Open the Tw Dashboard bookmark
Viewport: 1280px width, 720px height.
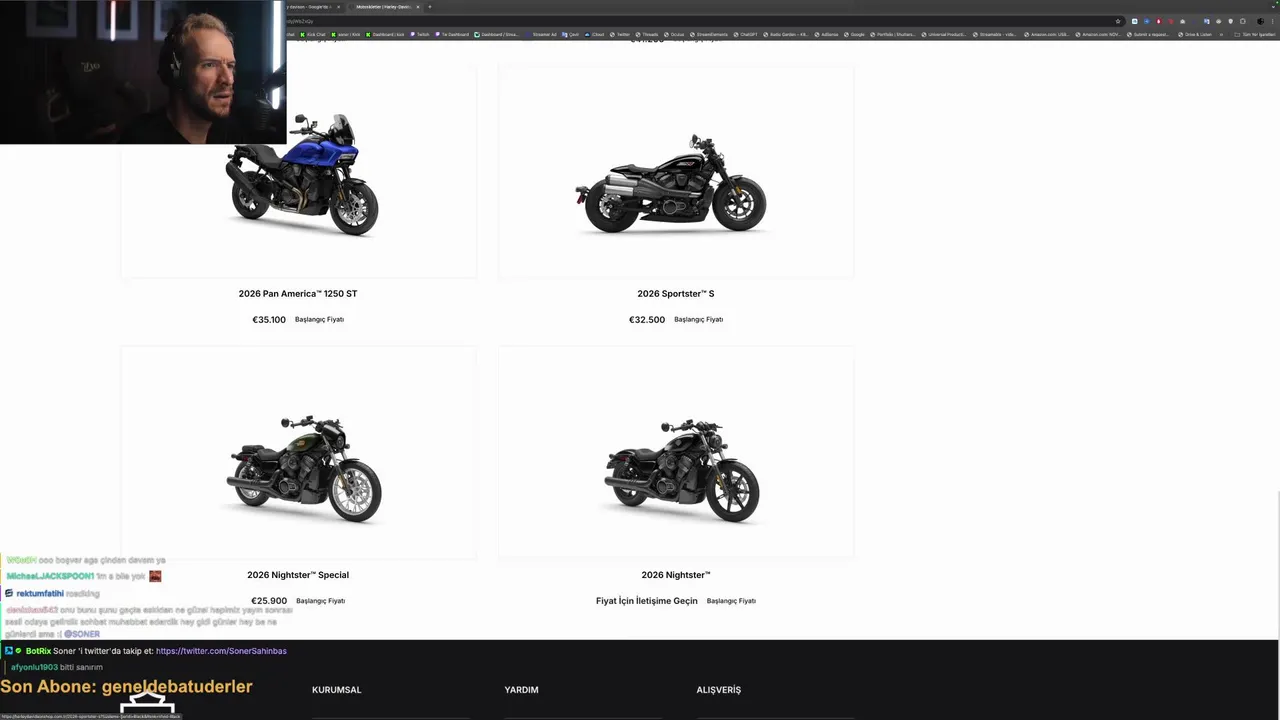tap(451, 34)
